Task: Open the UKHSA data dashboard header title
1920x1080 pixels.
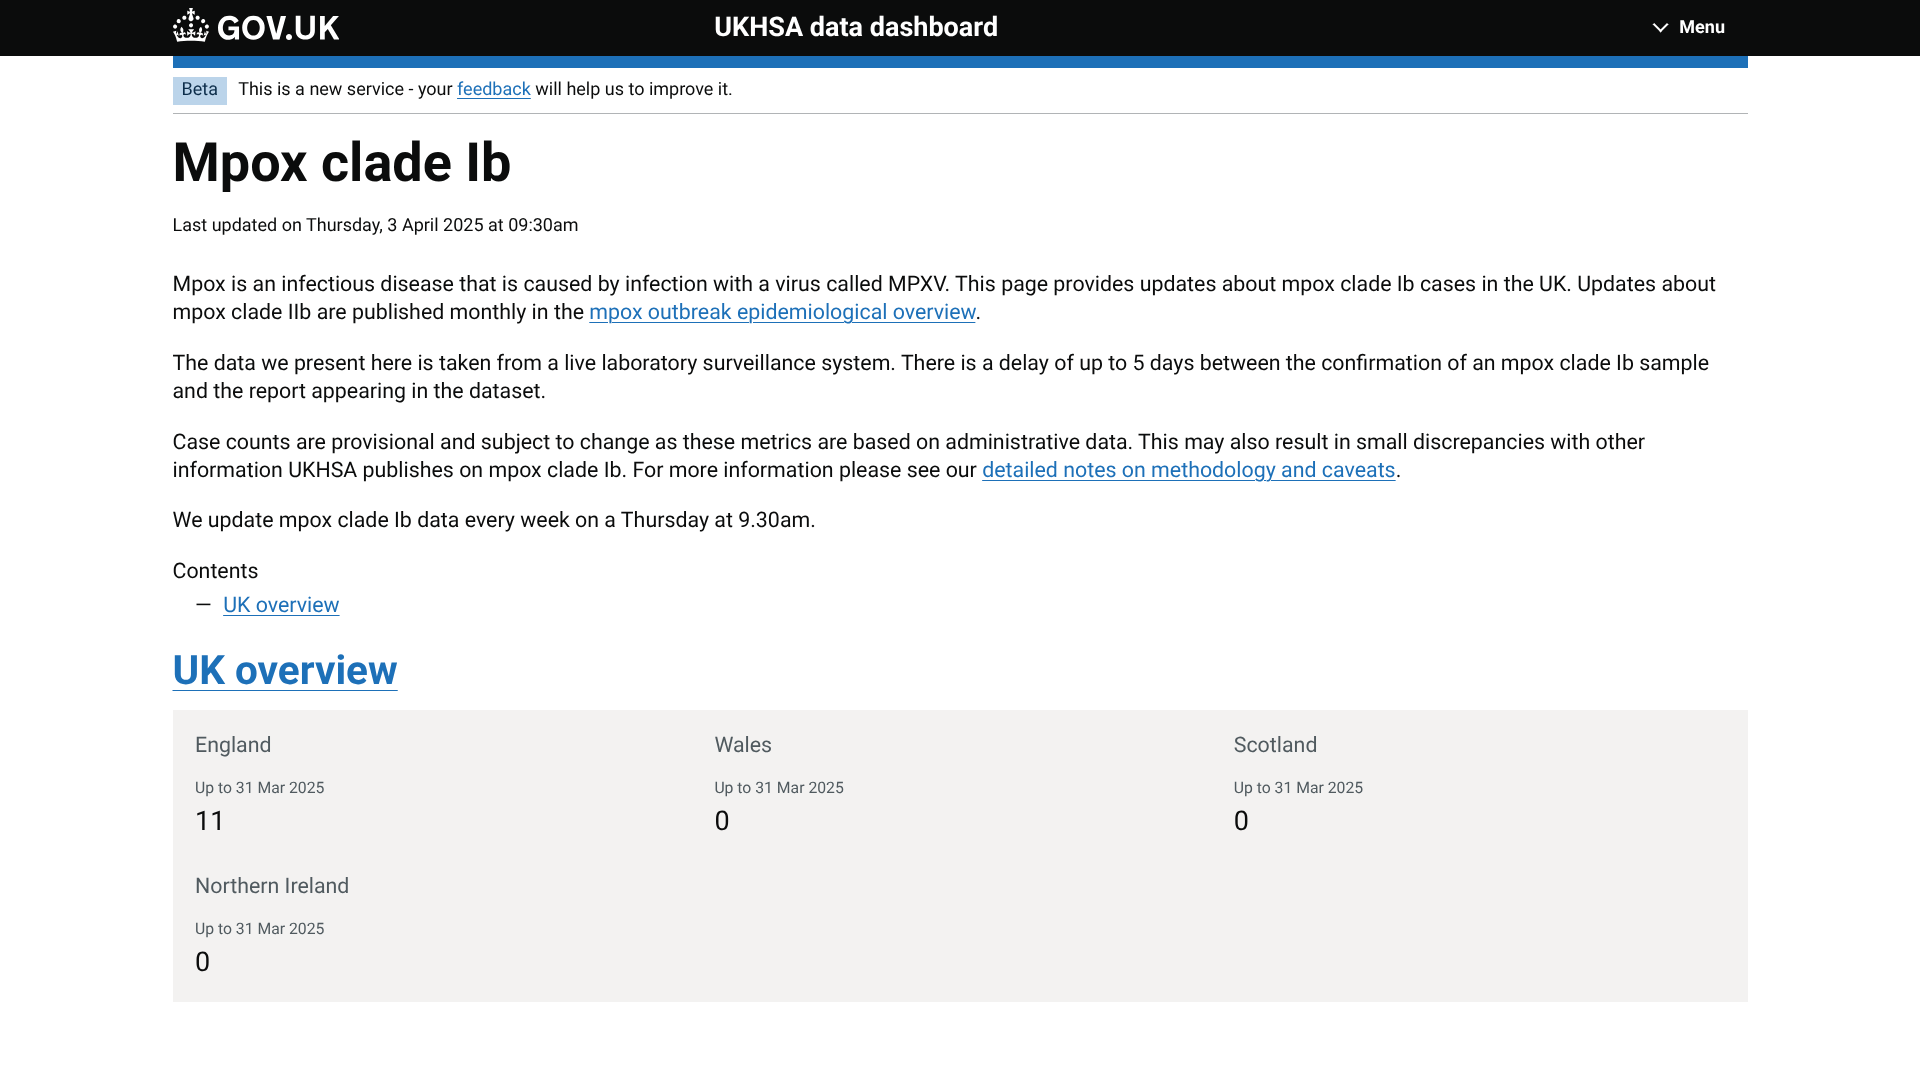Action: [x=855, y=27]
